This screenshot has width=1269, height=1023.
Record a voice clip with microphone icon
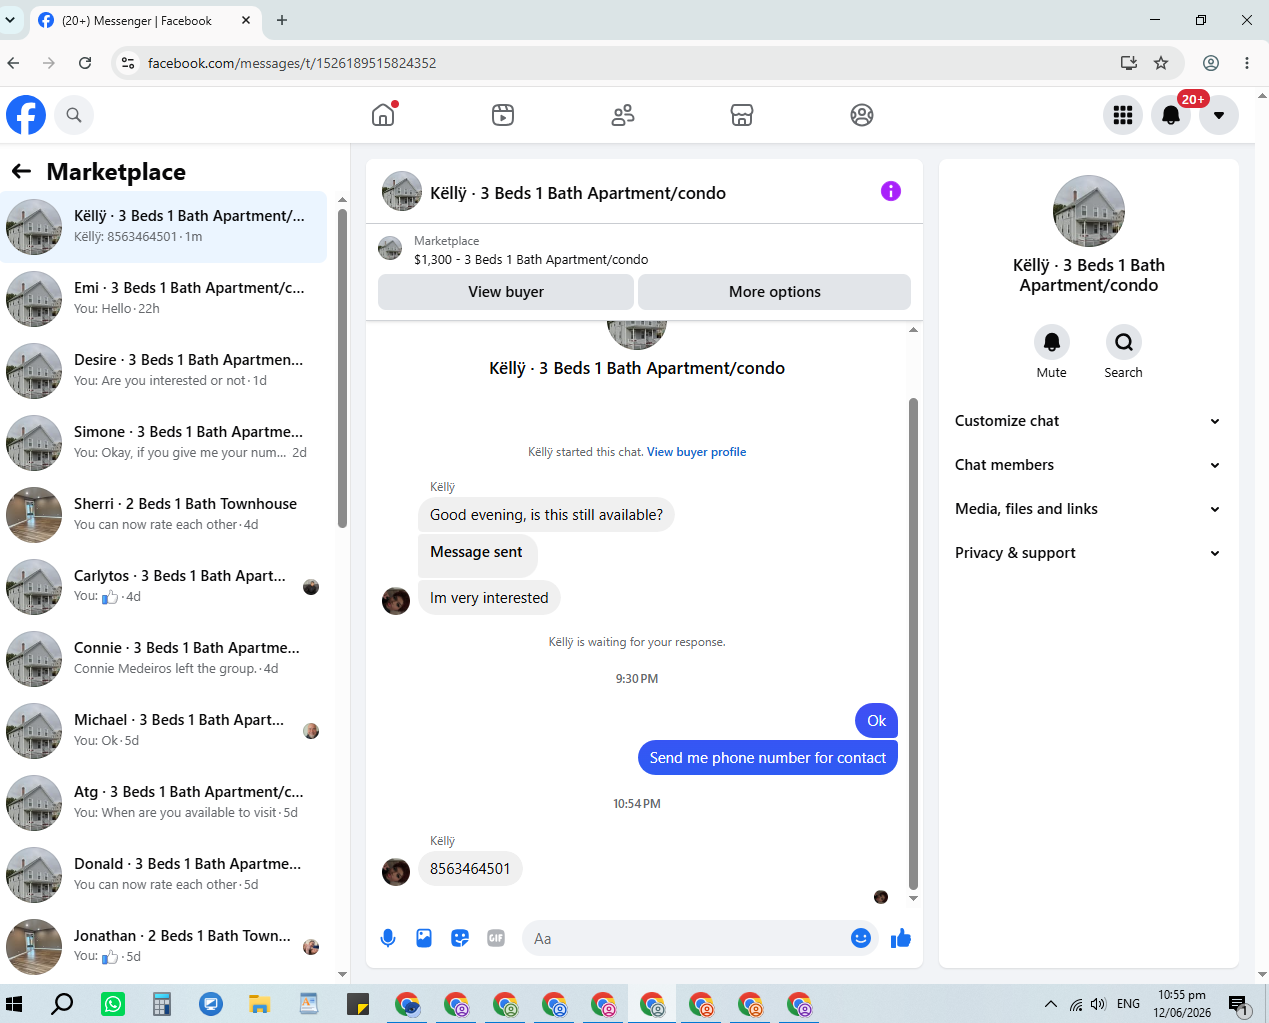coord(388,938)
